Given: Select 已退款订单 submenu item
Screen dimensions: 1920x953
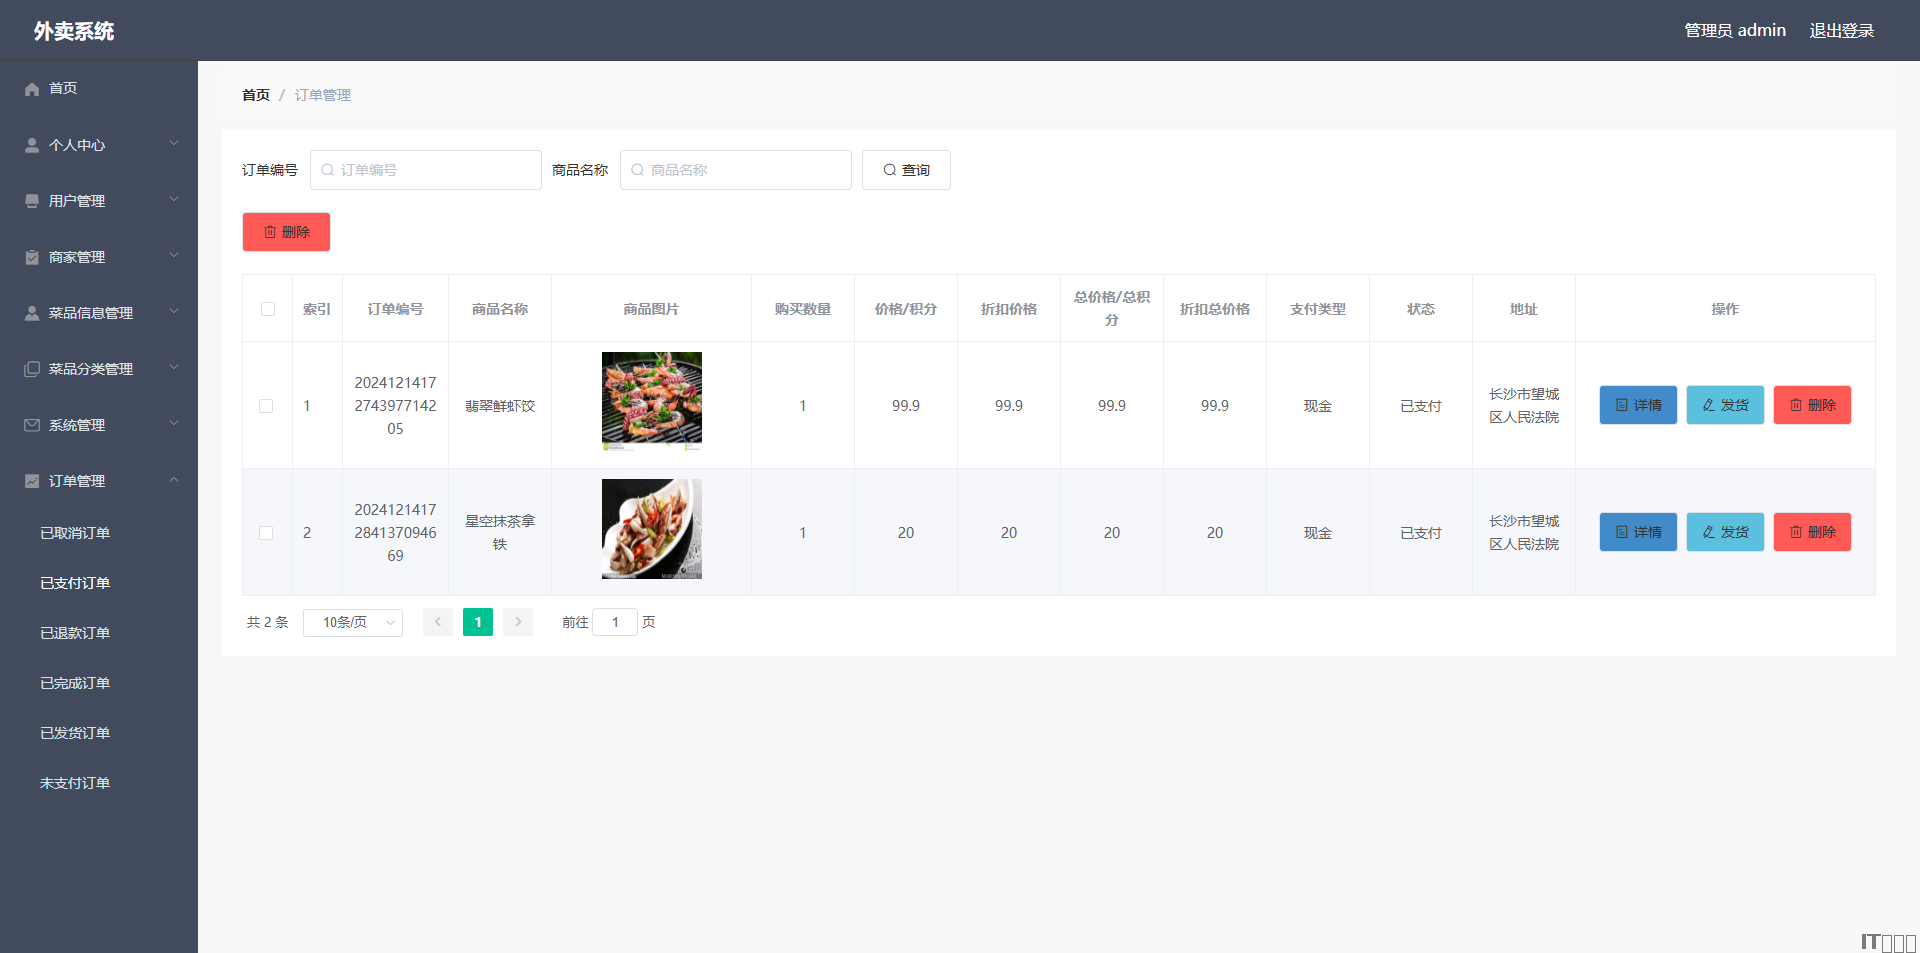Looking at the screenshot, I should pyautogui.click(x=75, y=633).
